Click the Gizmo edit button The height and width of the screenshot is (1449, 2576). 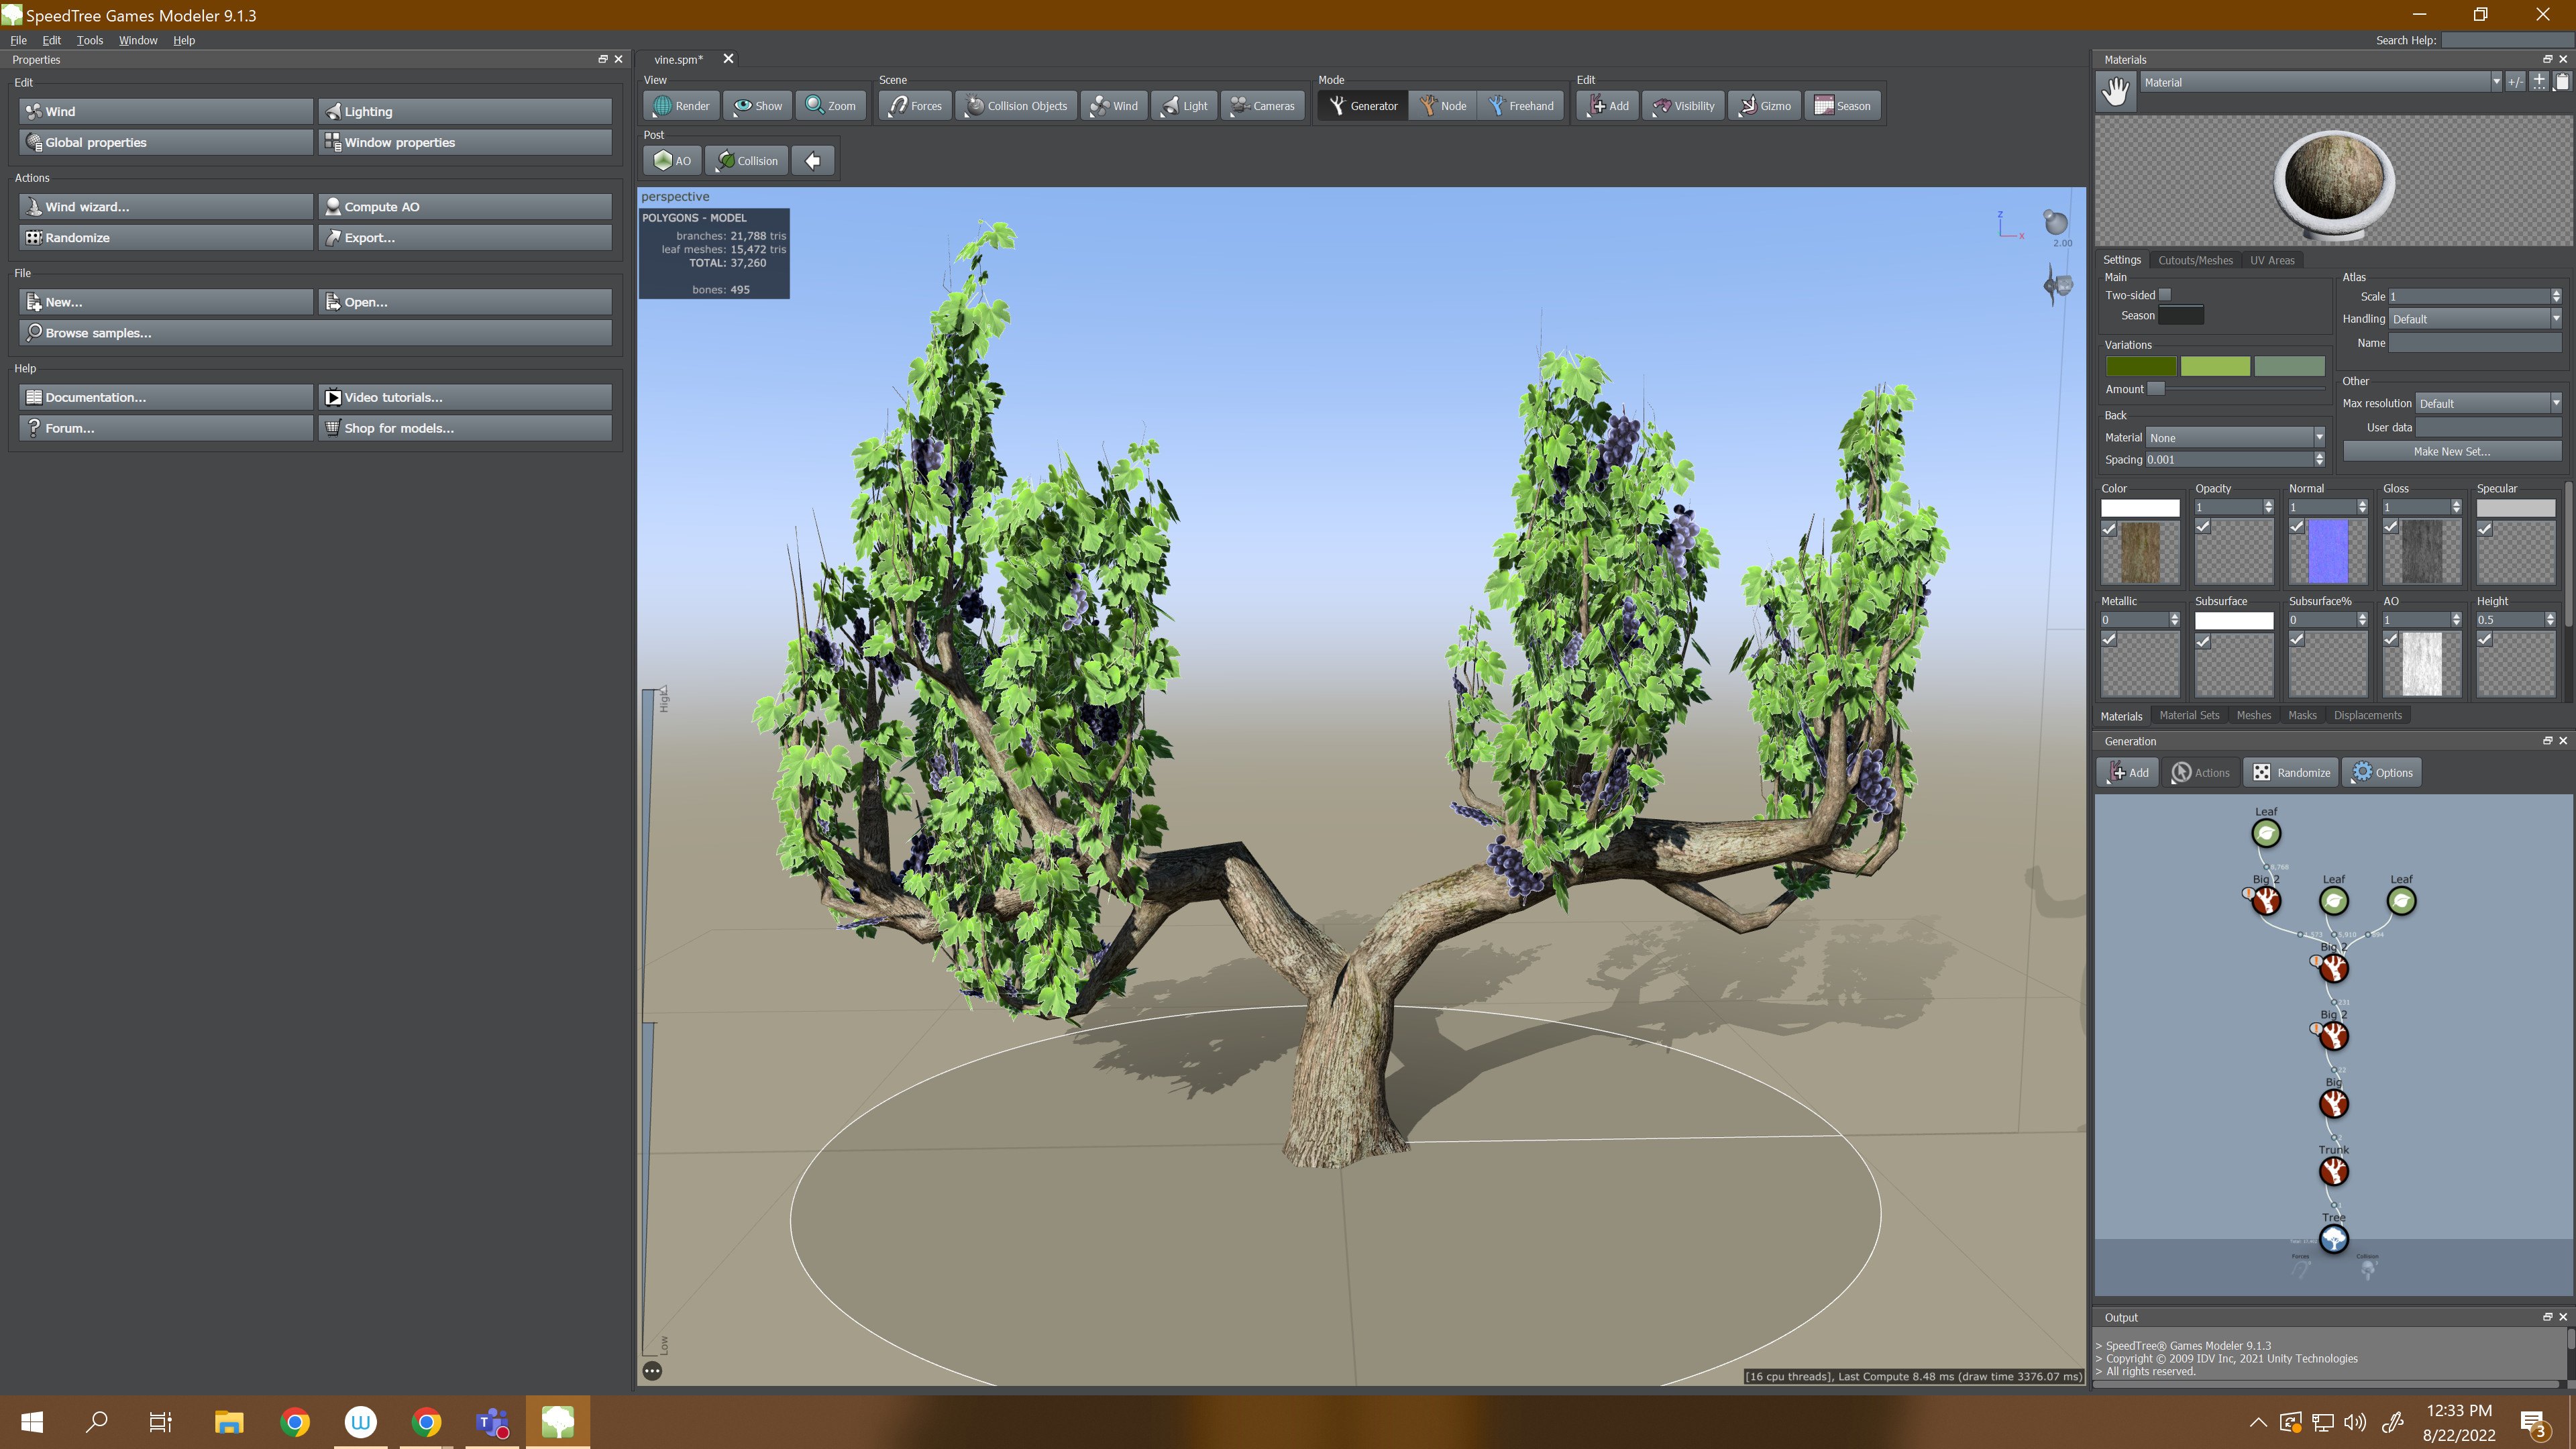tap(1764, 106)
